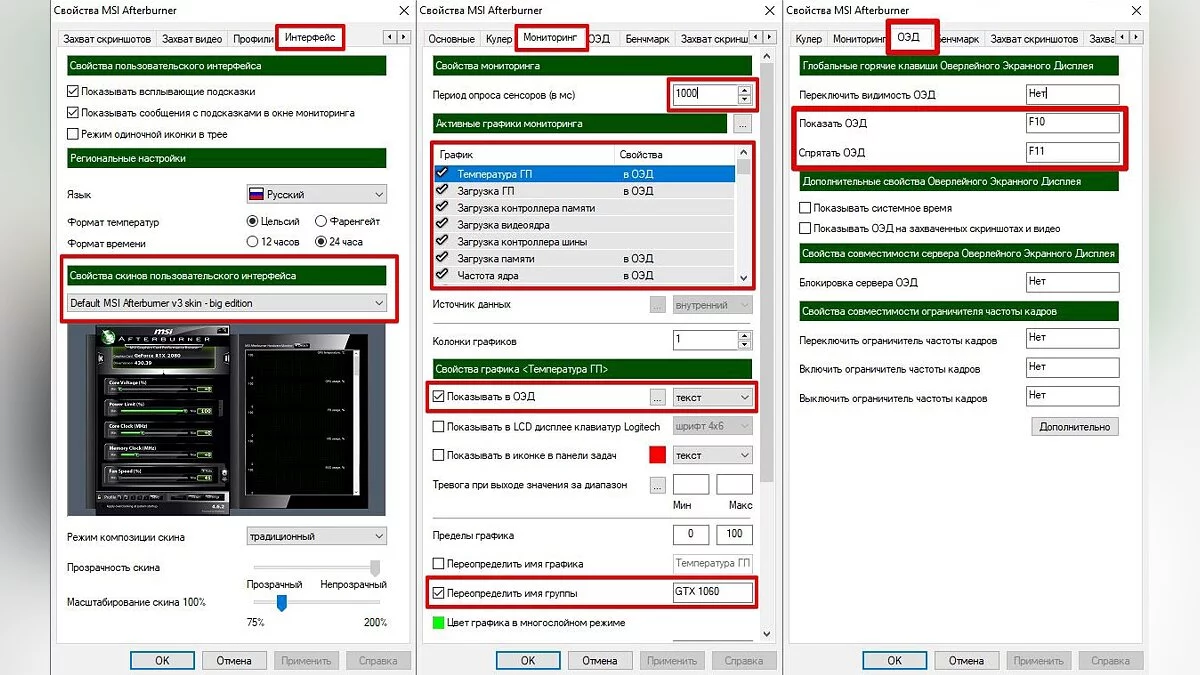The image size is (1200, 675).
Task: Enable Показывать системное время checkbox
Action: point(805,208)
